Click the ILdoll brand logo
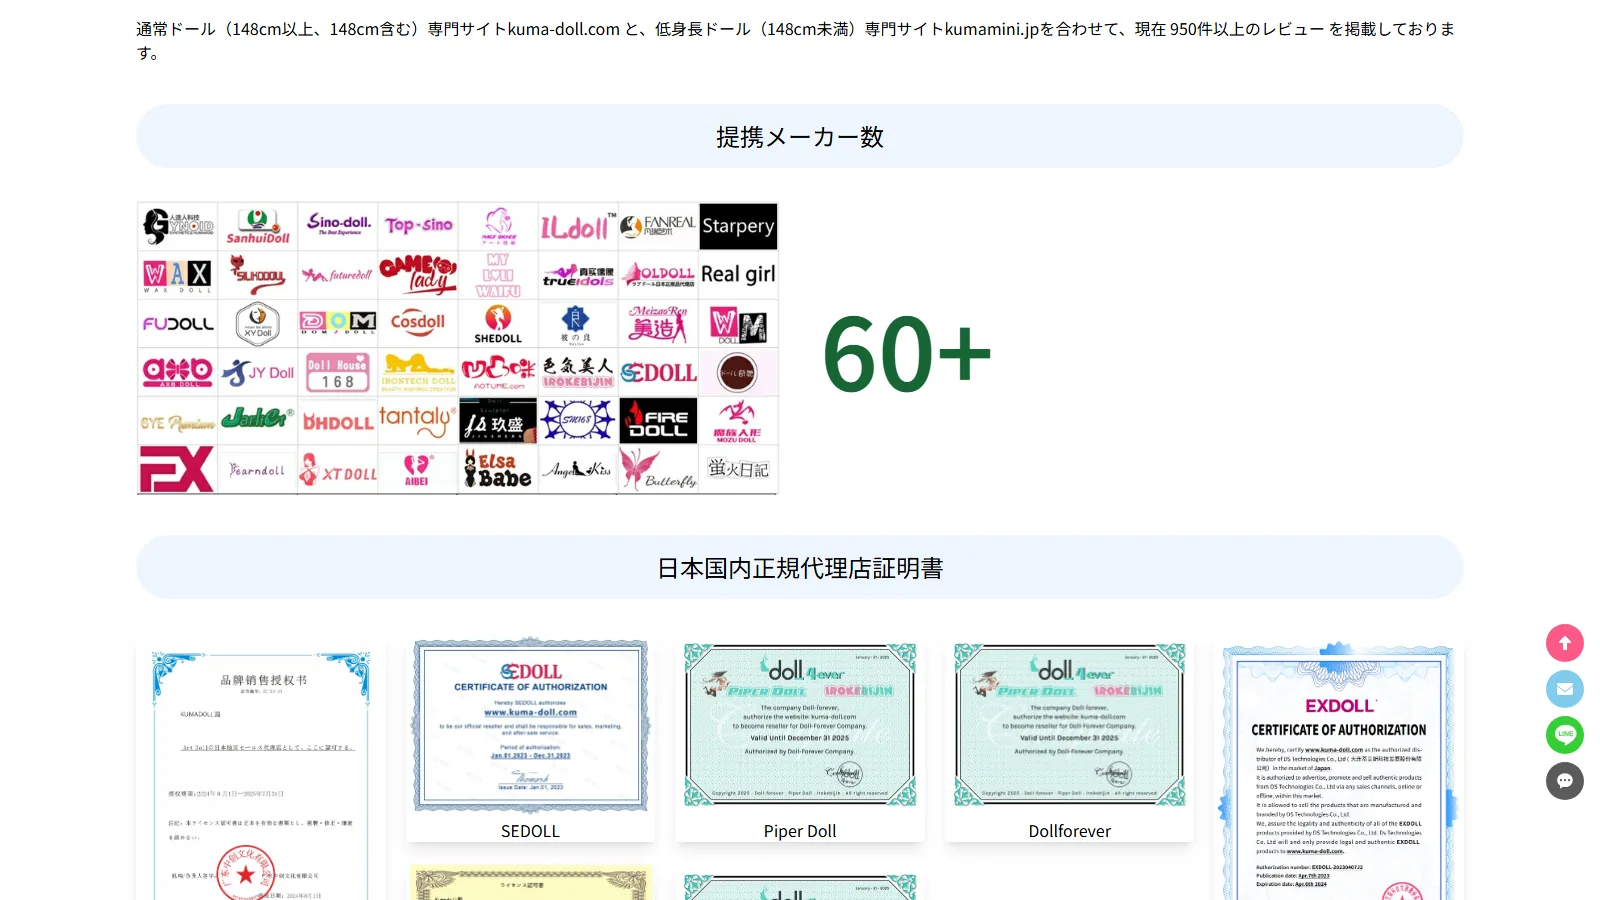Viewport: 1600px width, 900px height. (x=578, y=226)
